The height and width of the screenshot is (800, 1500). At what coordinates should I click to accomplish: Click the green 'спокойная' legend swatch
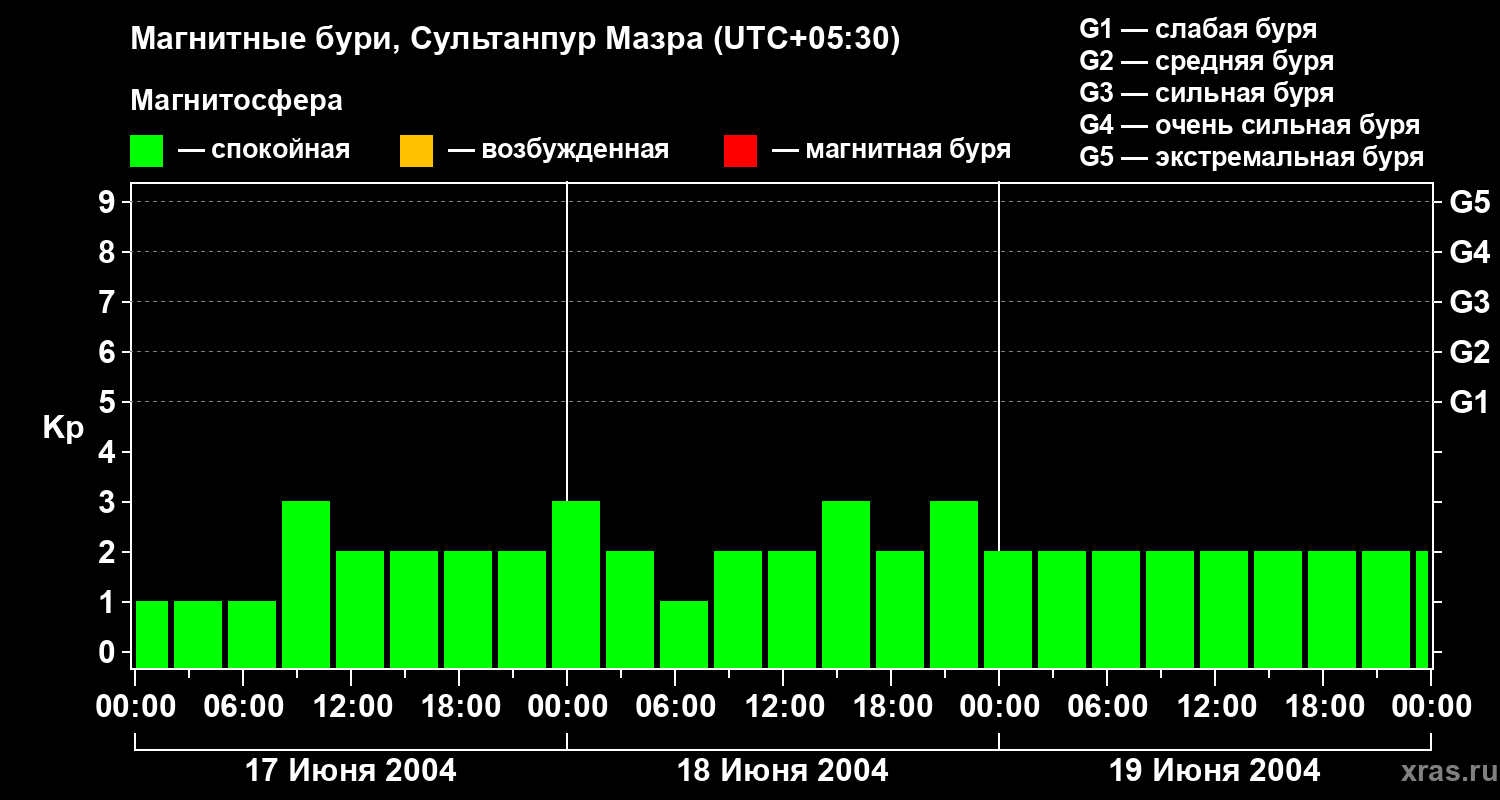pos(147,151)
